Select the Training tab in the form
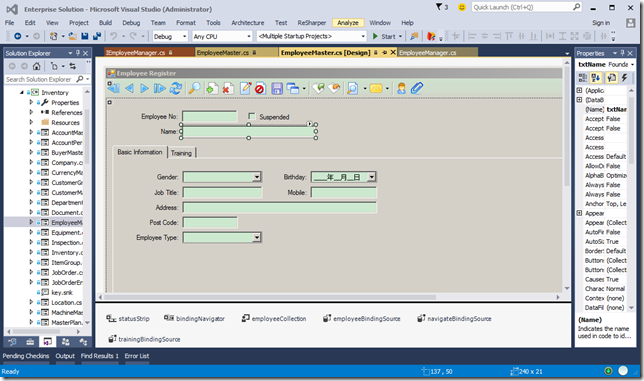The height and width of the screenshot is (381, 644). pyautogui.click(x=181, y=153)
